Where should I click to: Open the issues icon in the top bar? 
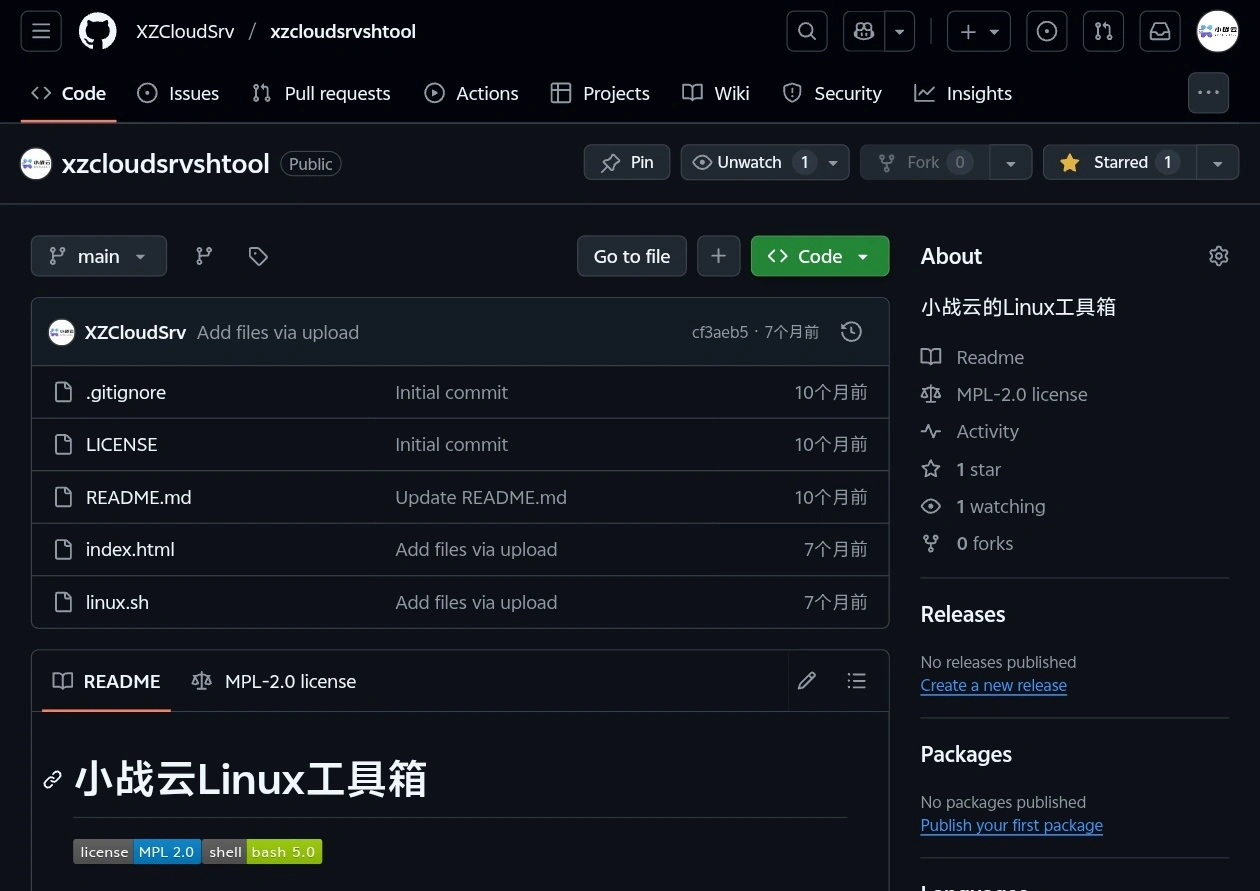pyautogui.click(x=1046, y=31)
